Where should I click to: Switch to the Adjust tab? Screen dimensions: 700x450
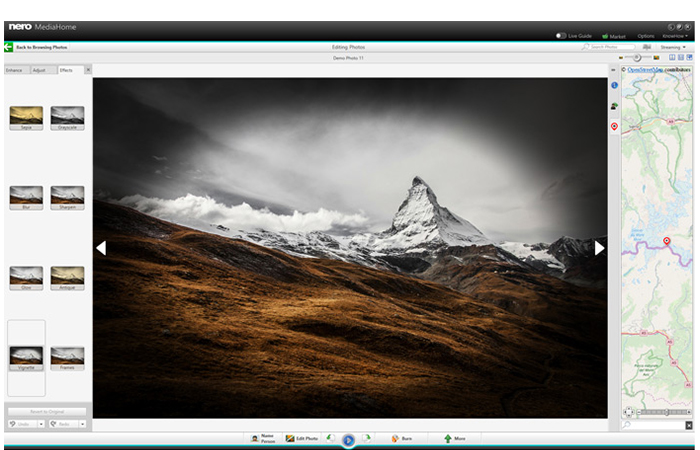click(x=44, y=70)
